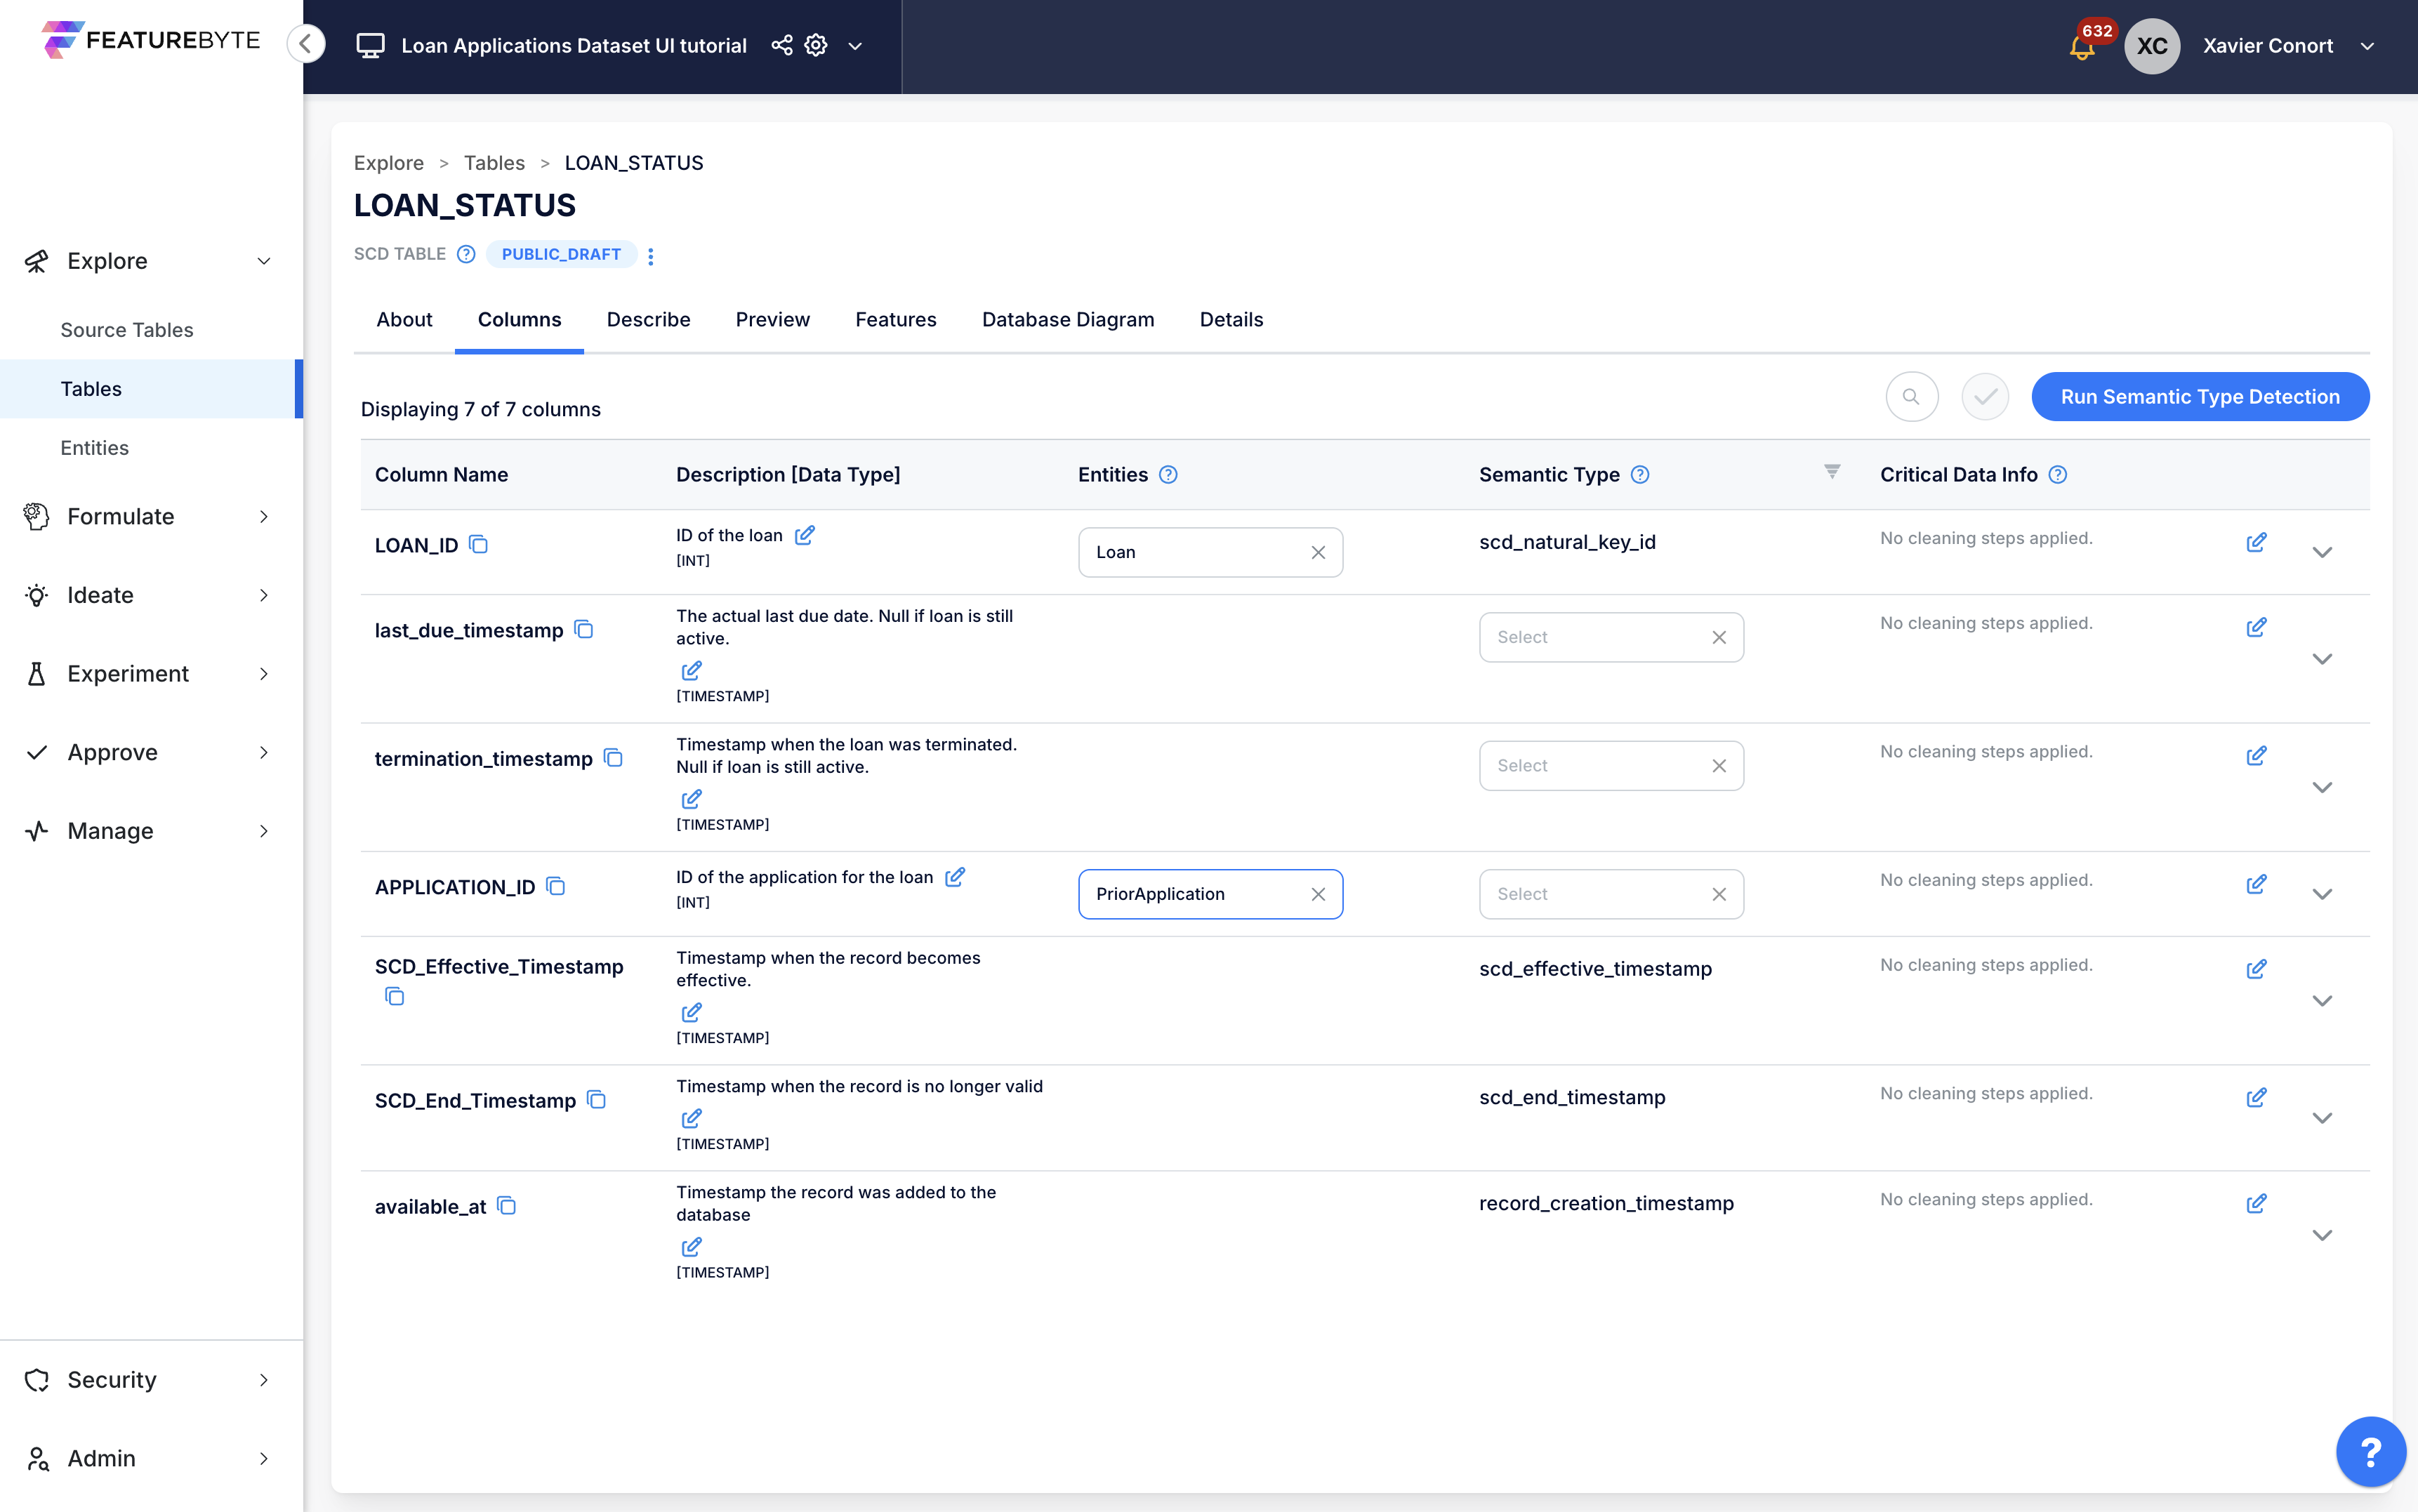
Task: Expand the available_at row chevron
Action: click(x=2322, y=1235)
